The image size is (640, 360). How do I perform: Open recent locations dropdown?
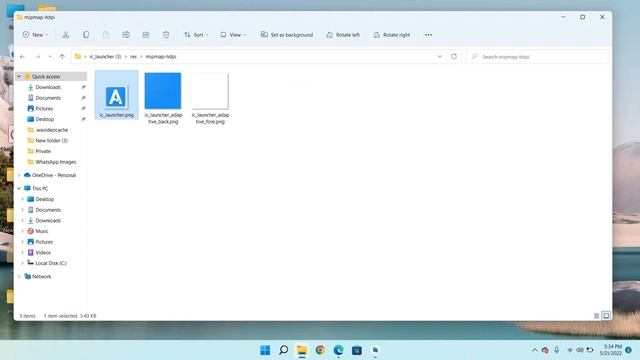[50, 57]
